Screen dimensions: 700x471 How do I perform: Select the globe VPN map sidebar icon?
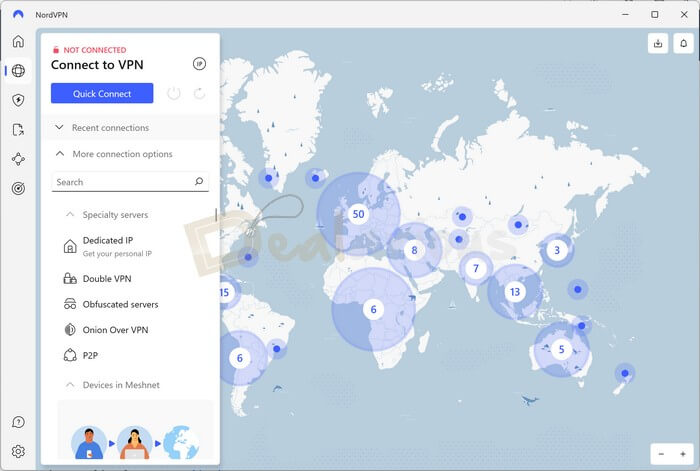[18, 71]
